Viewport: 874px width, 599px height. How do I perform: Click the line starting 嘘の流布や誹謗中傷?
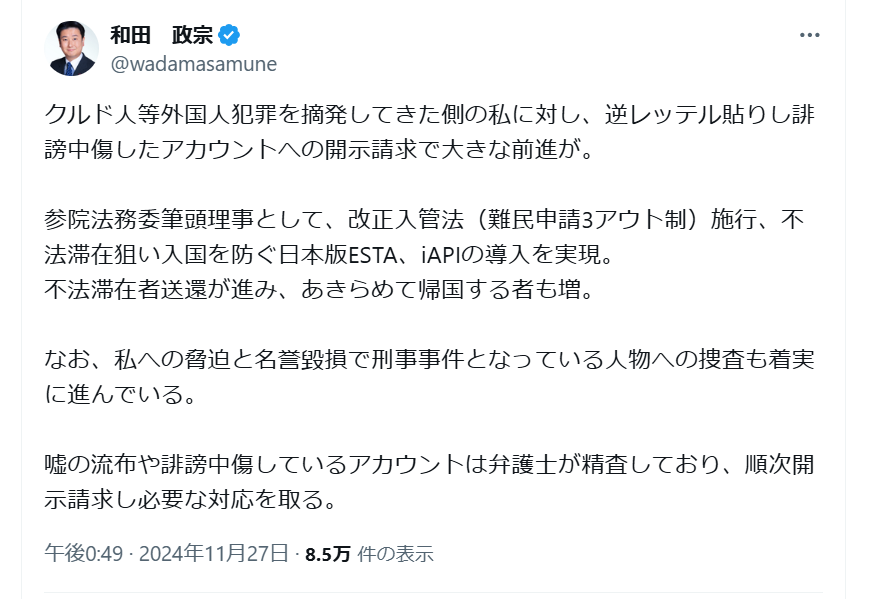coord(430,465)
